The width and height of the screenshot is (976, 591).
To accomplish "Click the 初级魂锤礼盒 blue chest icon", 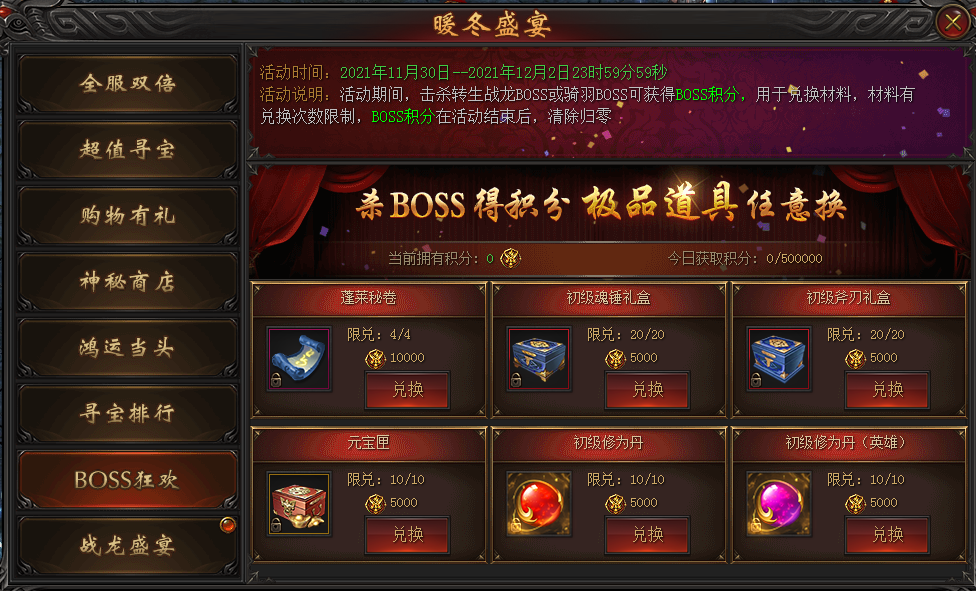I will [539, 359].
